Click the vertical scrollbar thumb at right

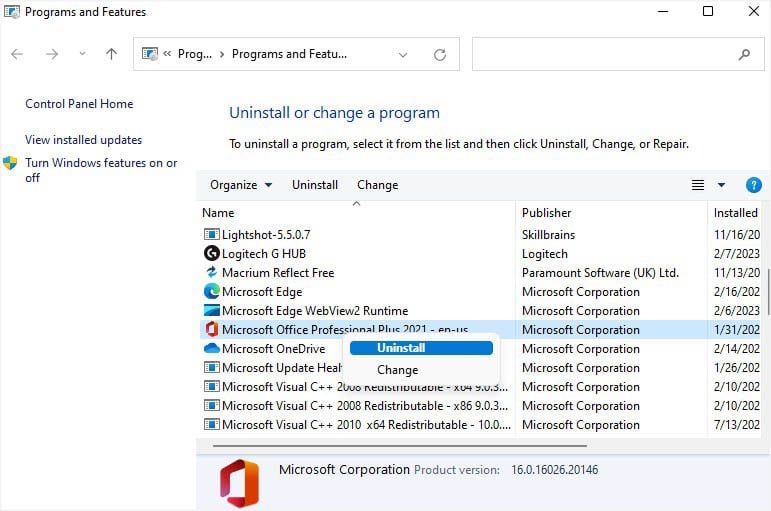tap(769, 293)
